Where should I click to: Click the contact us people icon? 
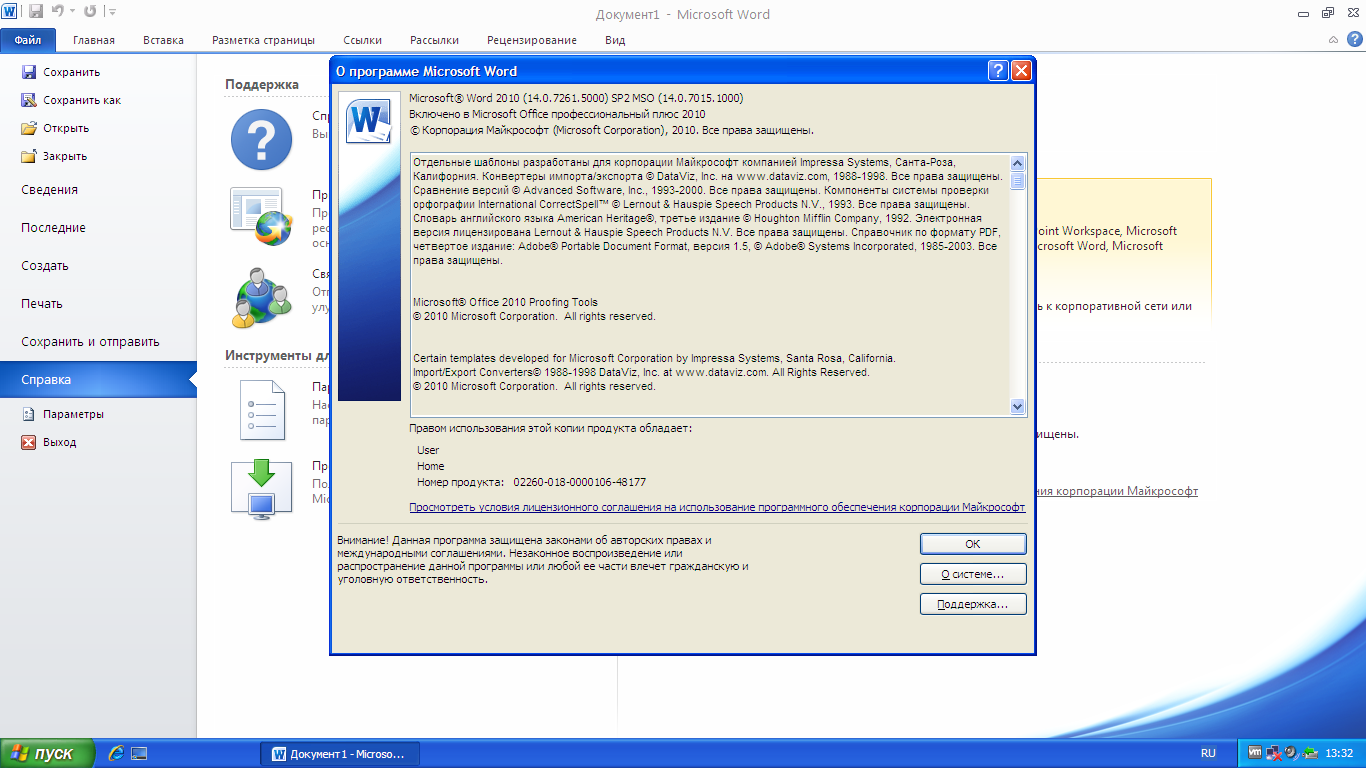click(x=261, y=298)
